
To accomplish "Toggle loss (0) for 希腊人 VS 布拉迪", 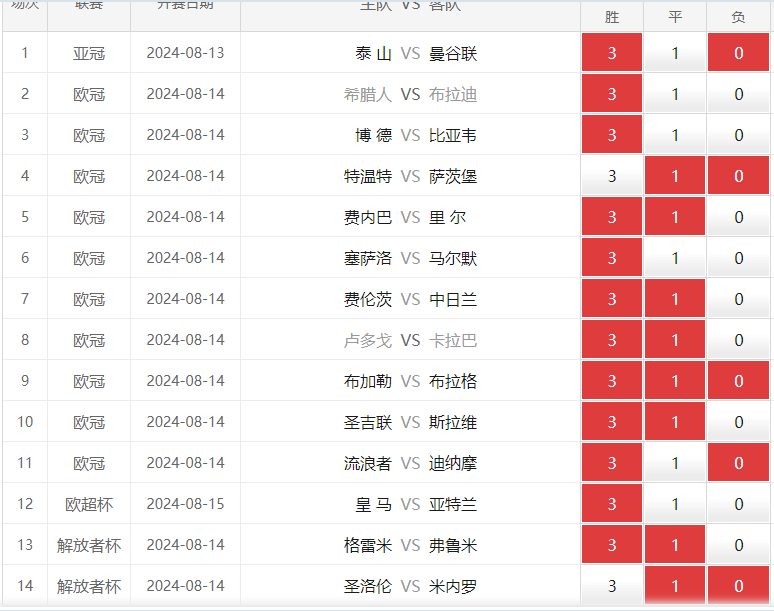I will 738,93.
